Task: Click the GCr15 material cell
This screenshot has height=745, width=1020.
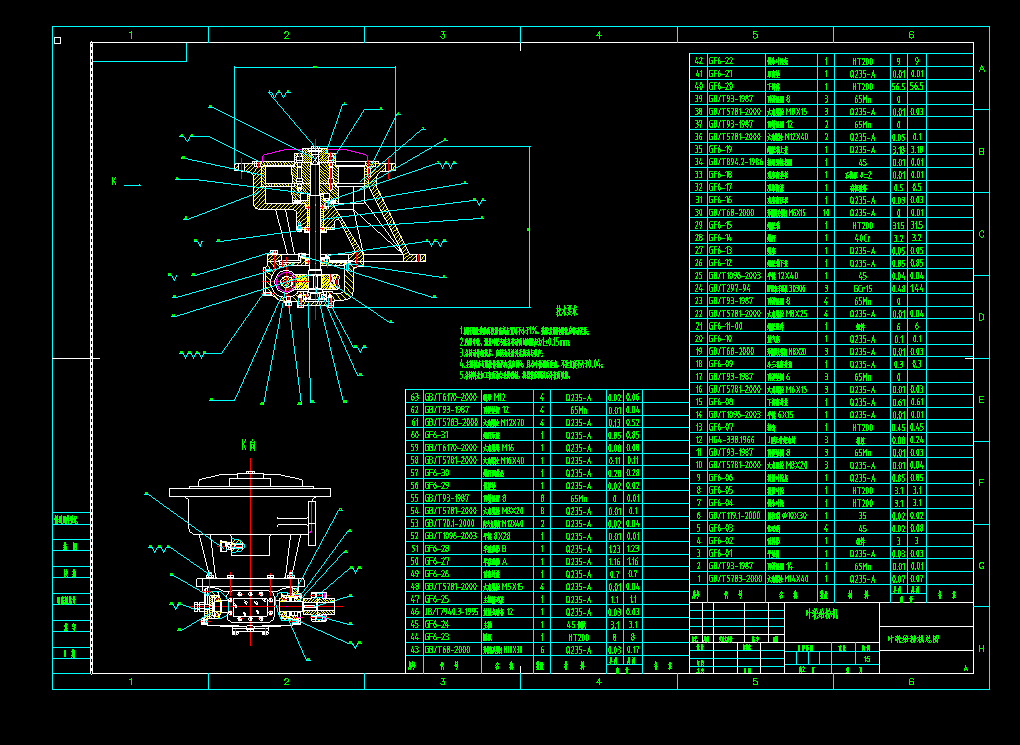Action: click(x=863, y=288)
